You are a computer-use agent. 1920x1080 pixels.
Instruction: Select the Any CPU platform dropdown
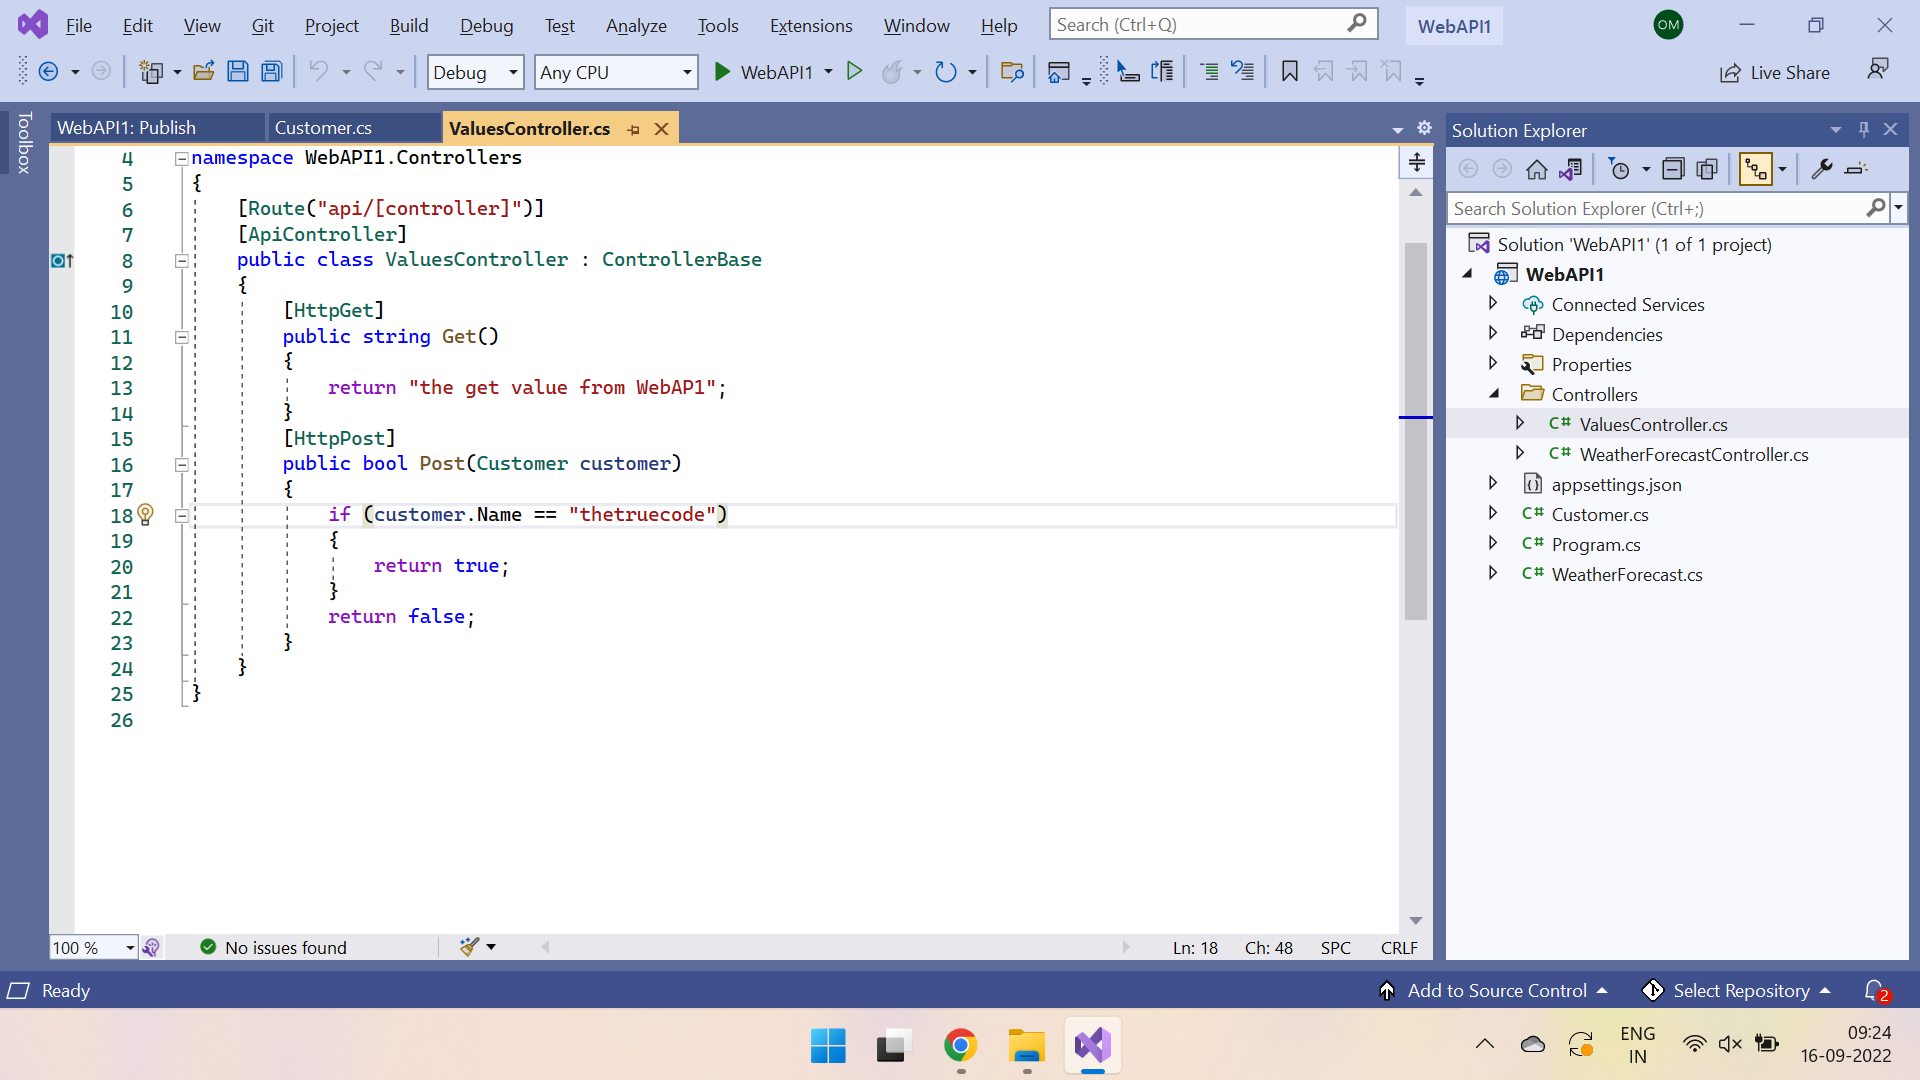[x=615, y=71]
